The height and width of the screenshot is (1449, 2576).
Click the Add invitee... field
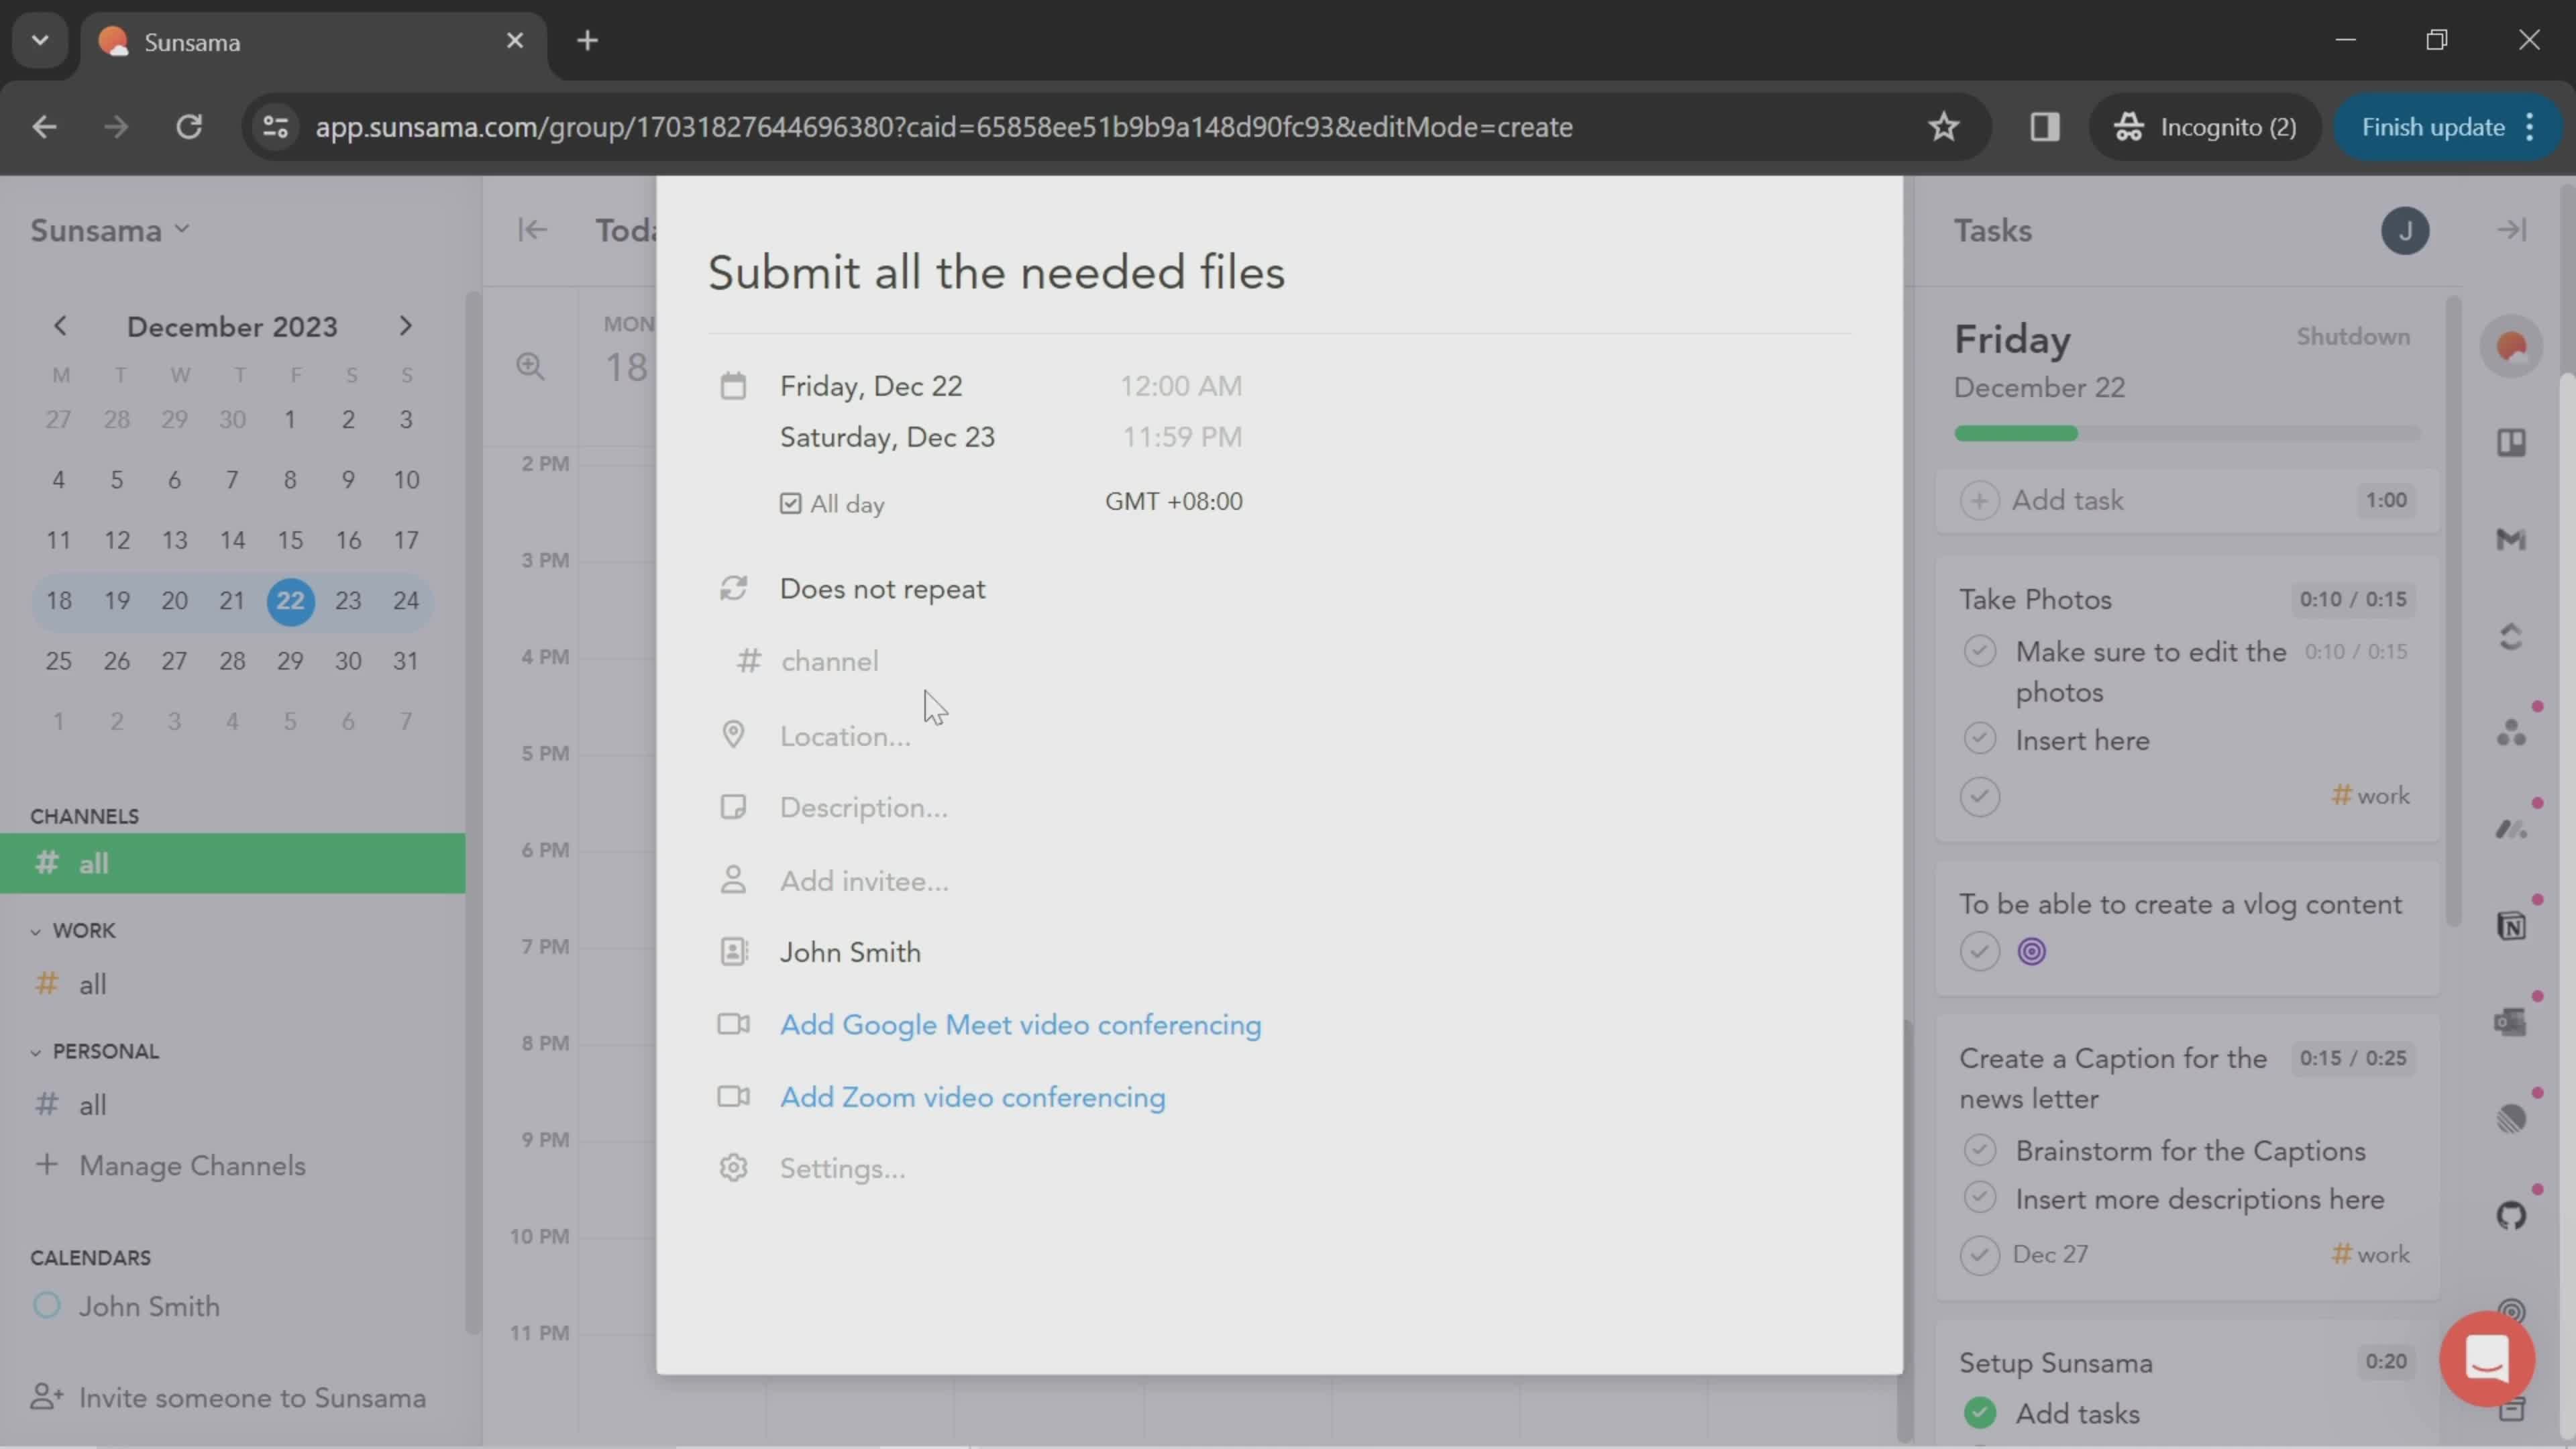864,881
